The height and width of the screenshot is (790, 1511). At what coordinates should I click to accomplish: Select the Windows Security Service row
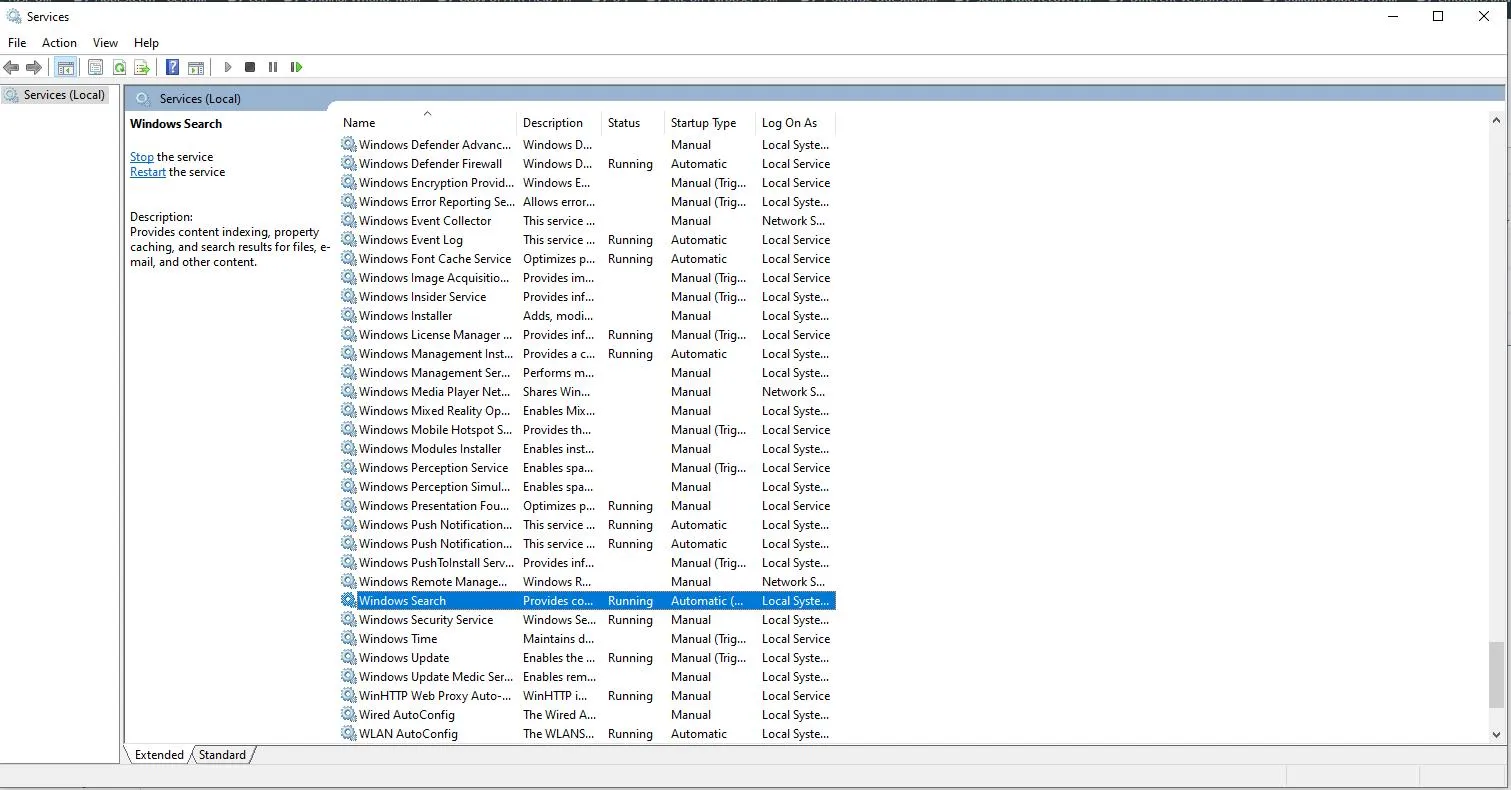pyautogui.click(x=588, y=620)
